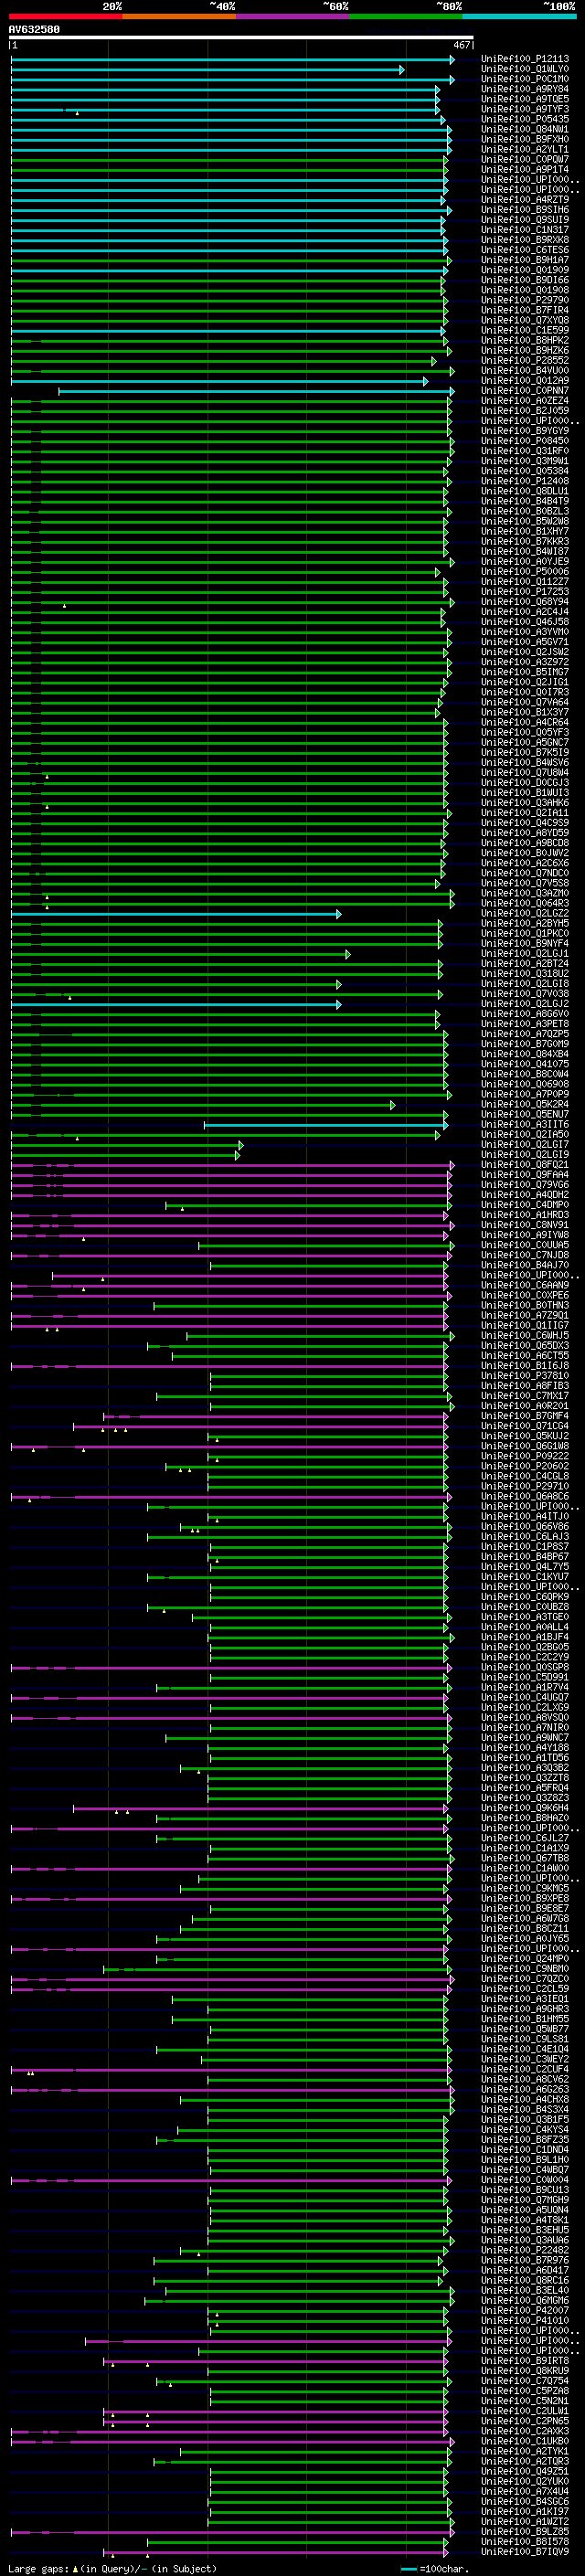Click the cyan alignment bar of UniRef100_P12113

[232, 60]
